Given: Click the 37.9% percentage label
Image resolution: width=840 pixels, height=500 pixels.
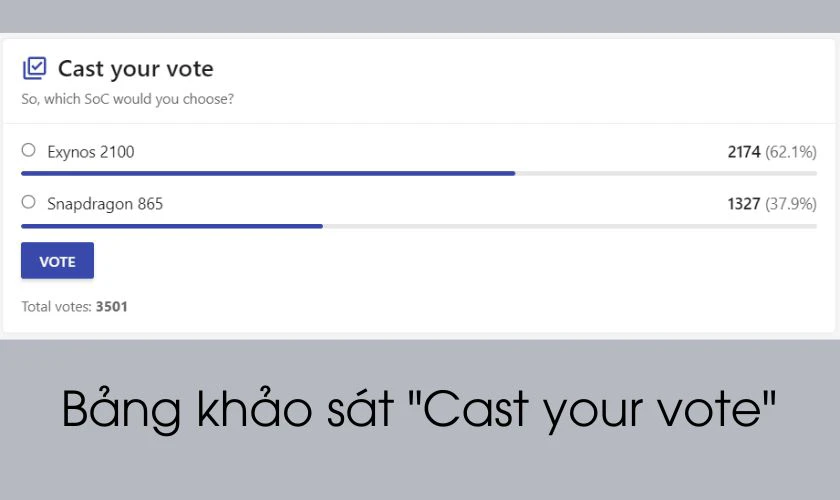Looking at the screenshot, I should (791, 204).
